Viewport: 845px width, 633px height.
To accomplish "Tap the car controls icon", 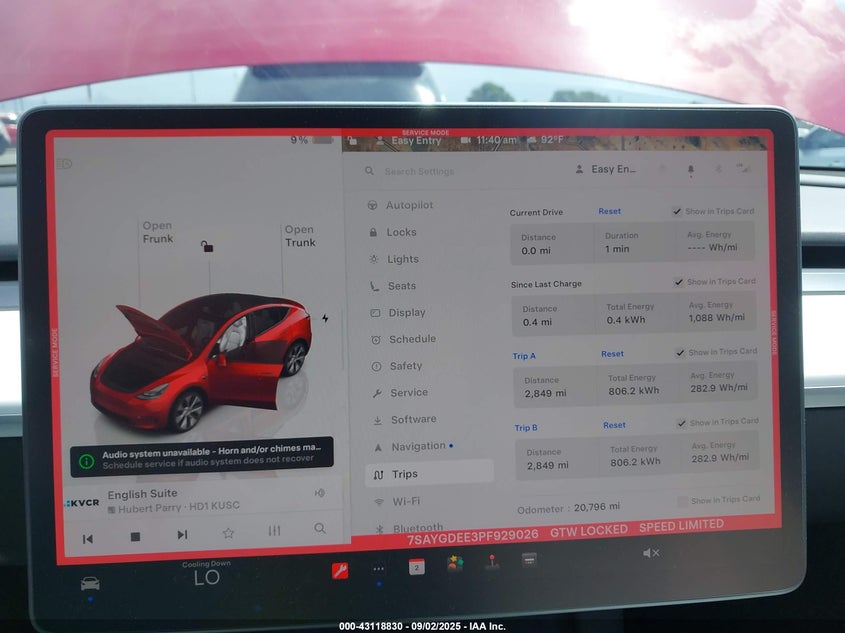I will 90,583.
